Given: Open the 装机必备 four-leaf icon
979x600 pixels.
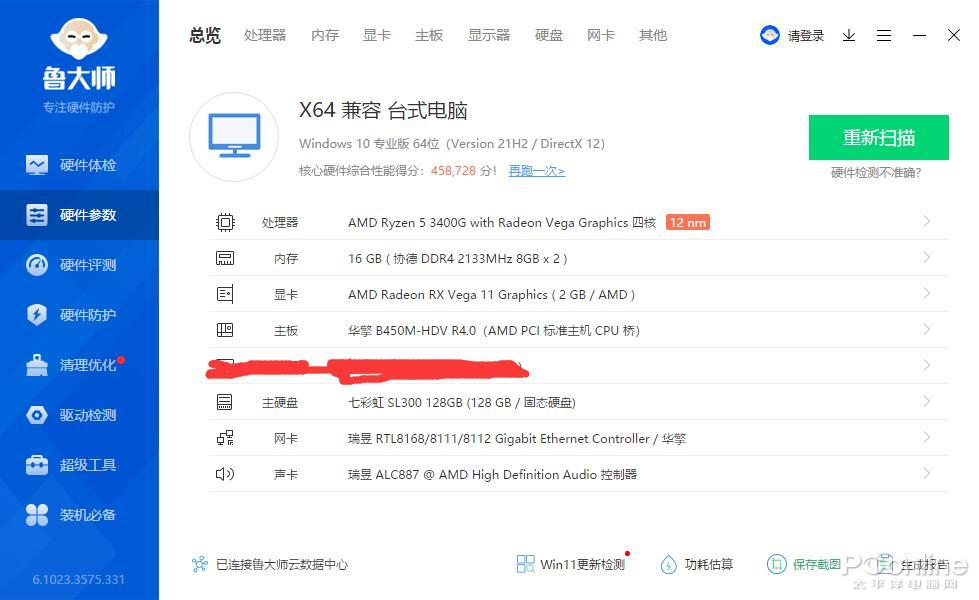Looking at the screenshot, I should (37, 514).
